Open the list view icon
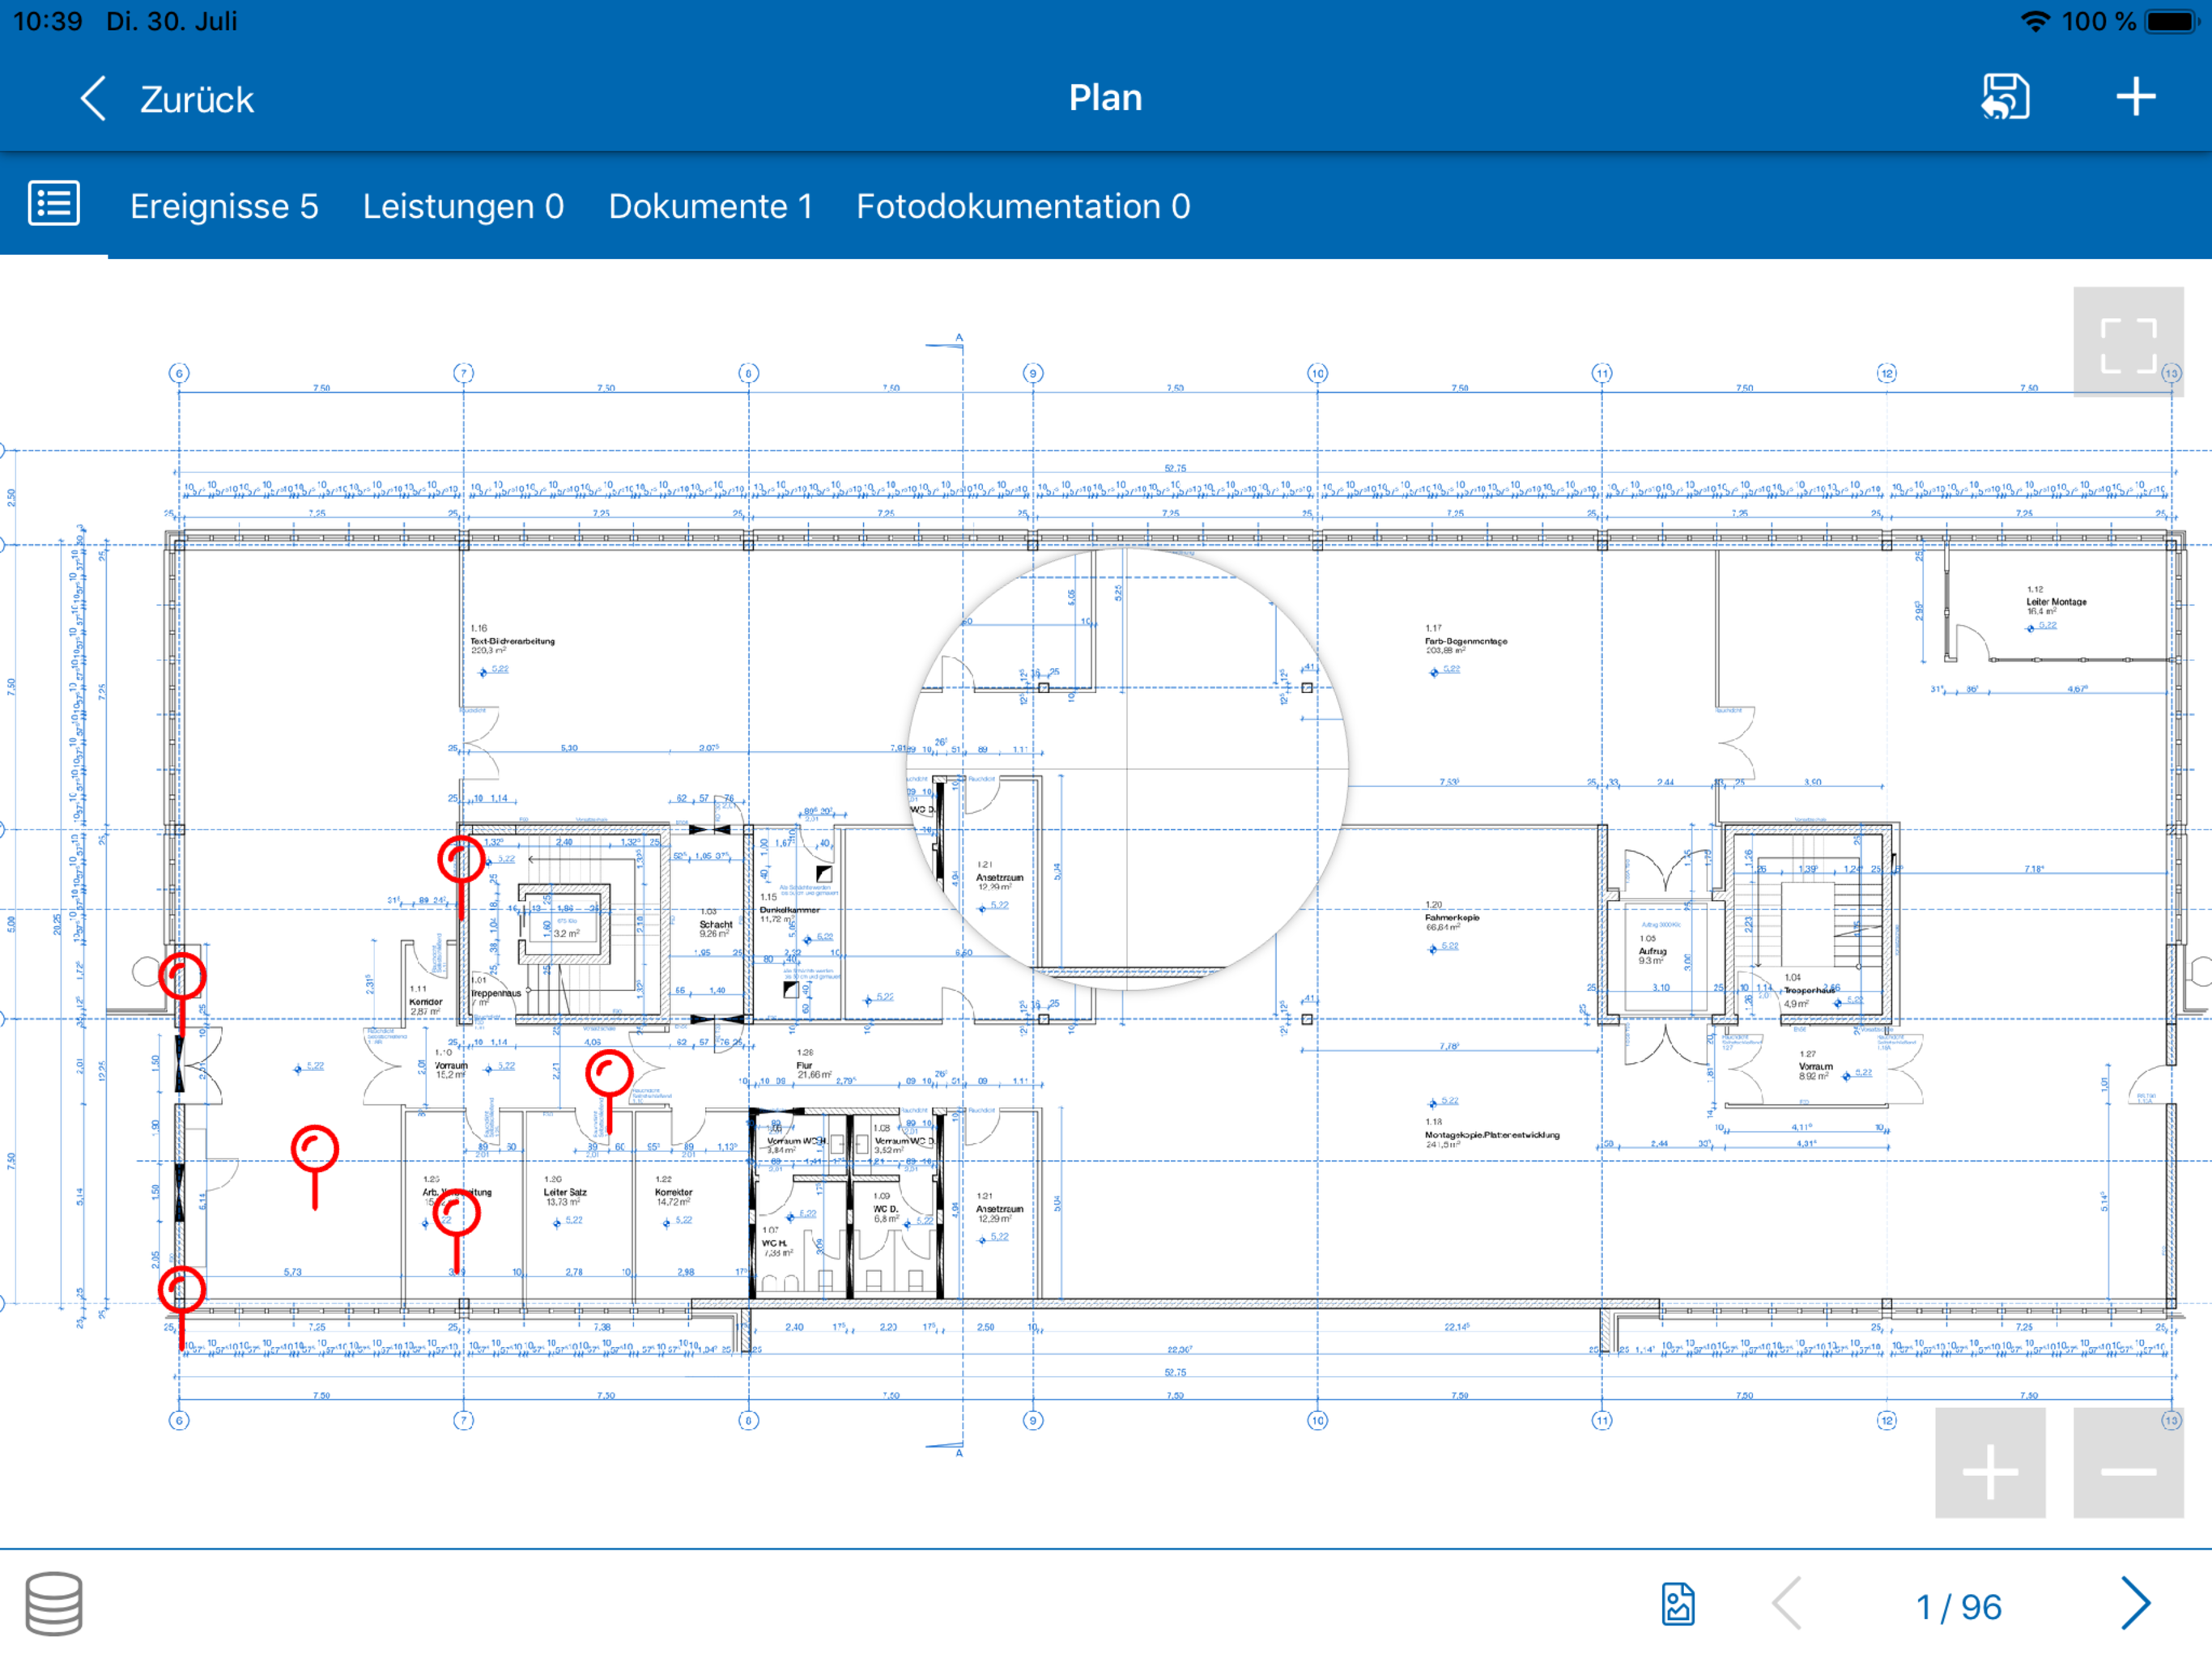2212x1658 pixels. point(54,204)
